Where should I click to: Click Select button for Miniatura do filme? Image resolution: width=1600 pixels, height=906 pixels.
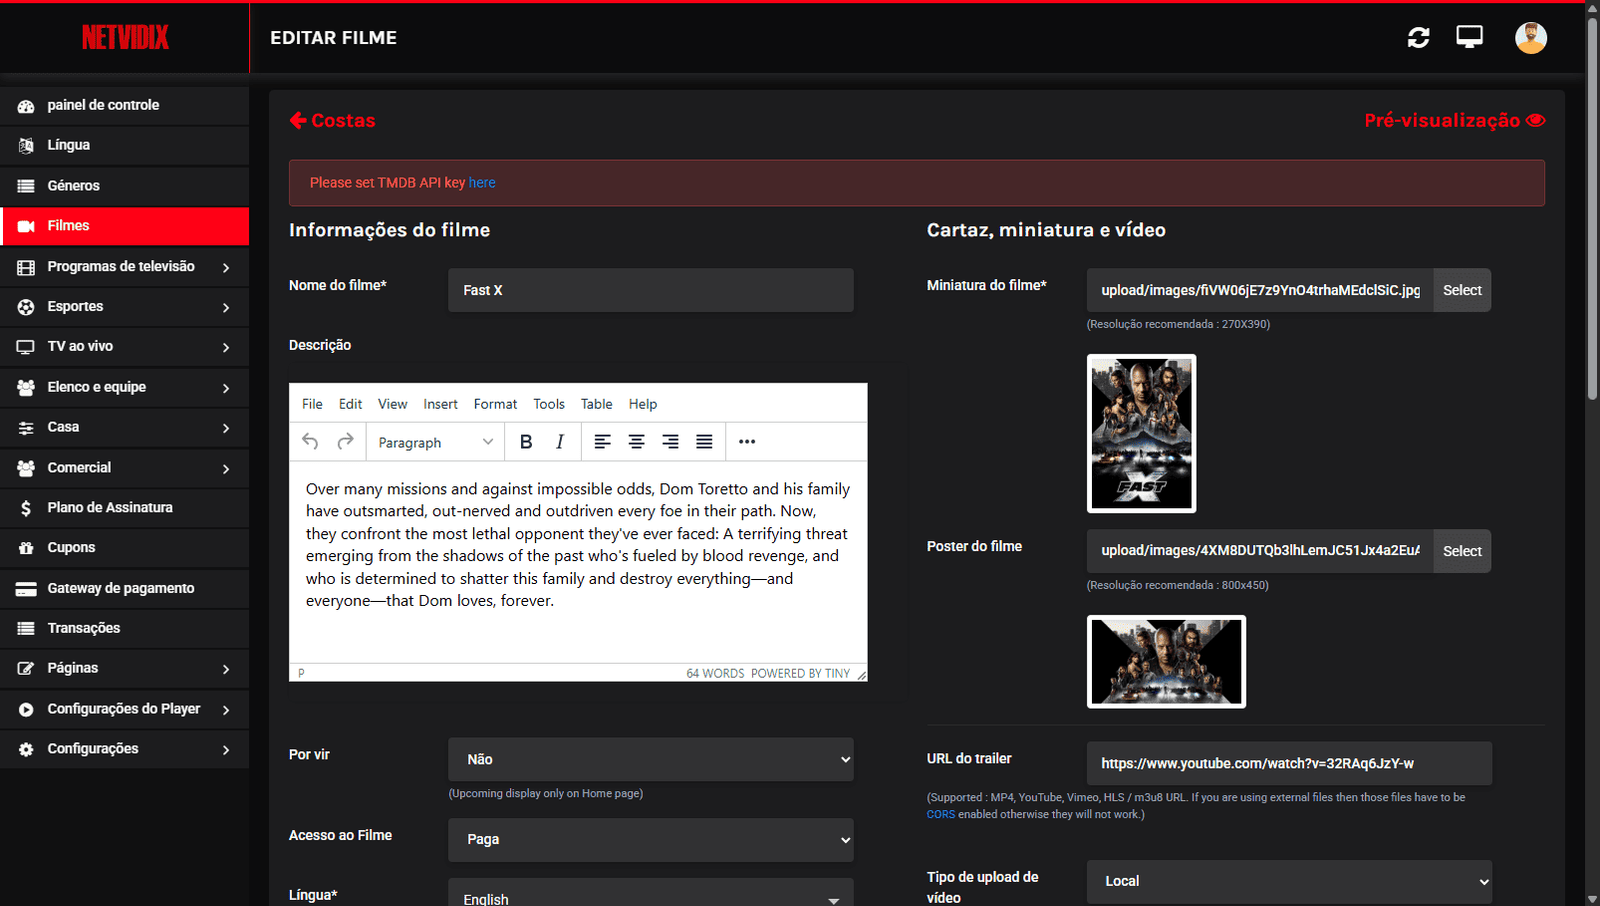(1461, 290)
